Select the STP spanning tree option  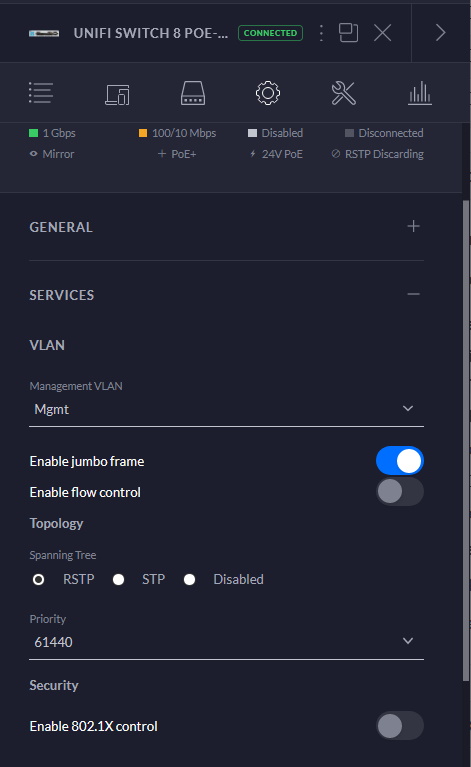click(118, 580)
